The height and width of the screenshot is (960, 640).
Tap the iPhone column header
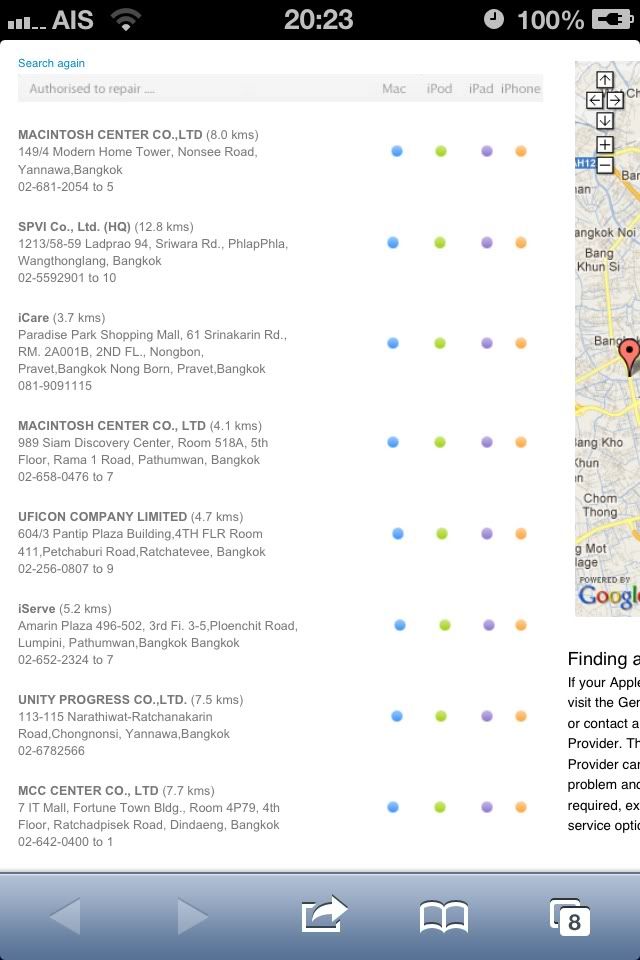520,89
